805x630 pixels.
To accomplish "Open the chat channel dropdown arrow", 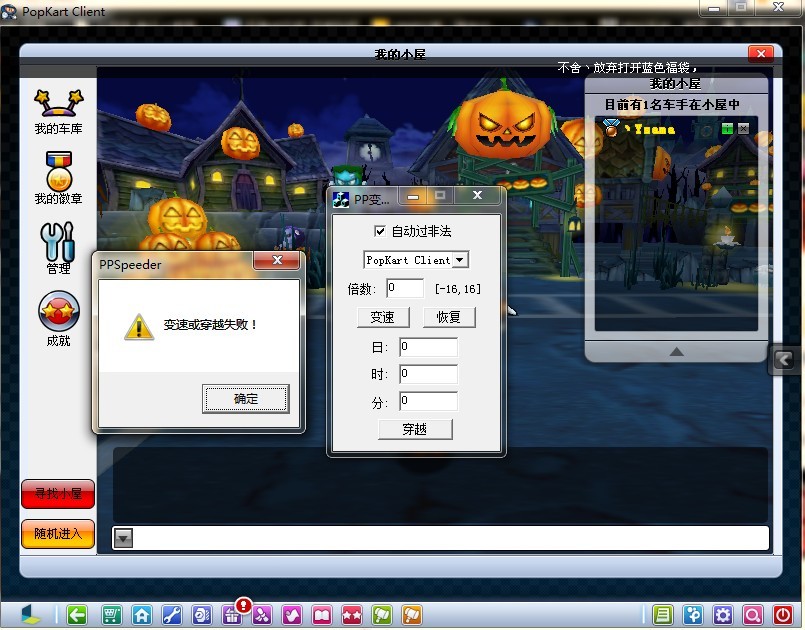I will coord(123,538).
